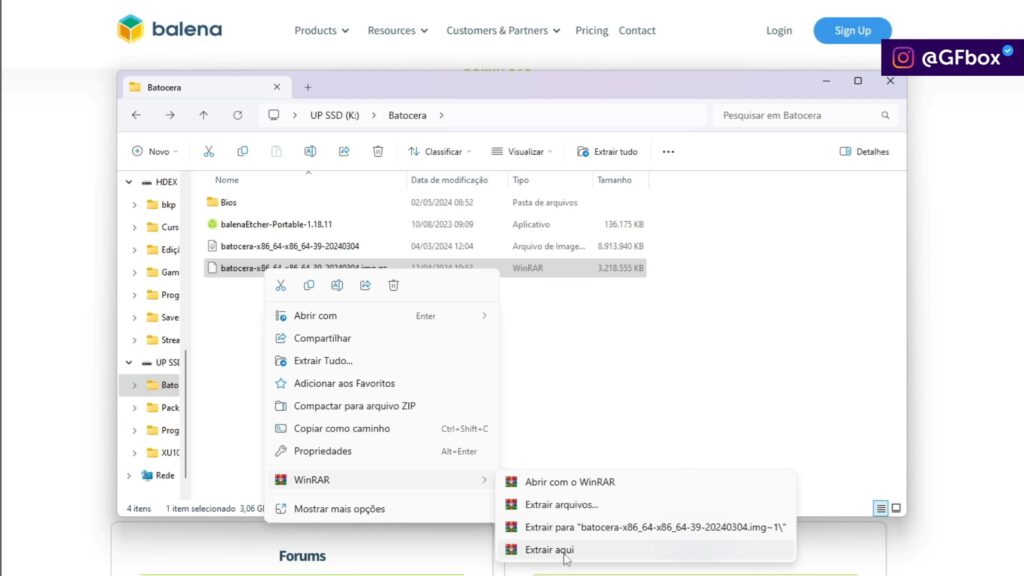Choose Copiar como caminho
Image resolution: width=1024 pixels, height=576 pixels.
click(x=381, y=428)
